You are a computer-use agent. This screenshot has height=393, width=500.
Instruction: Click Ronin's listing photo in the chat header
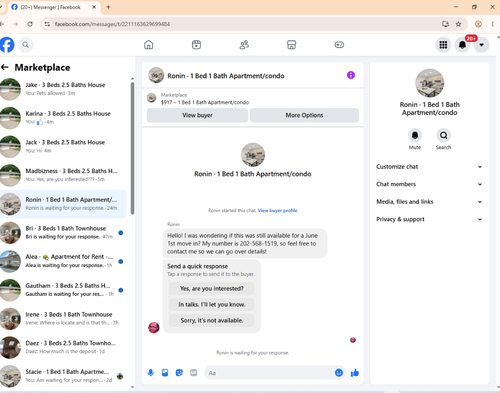156,75
